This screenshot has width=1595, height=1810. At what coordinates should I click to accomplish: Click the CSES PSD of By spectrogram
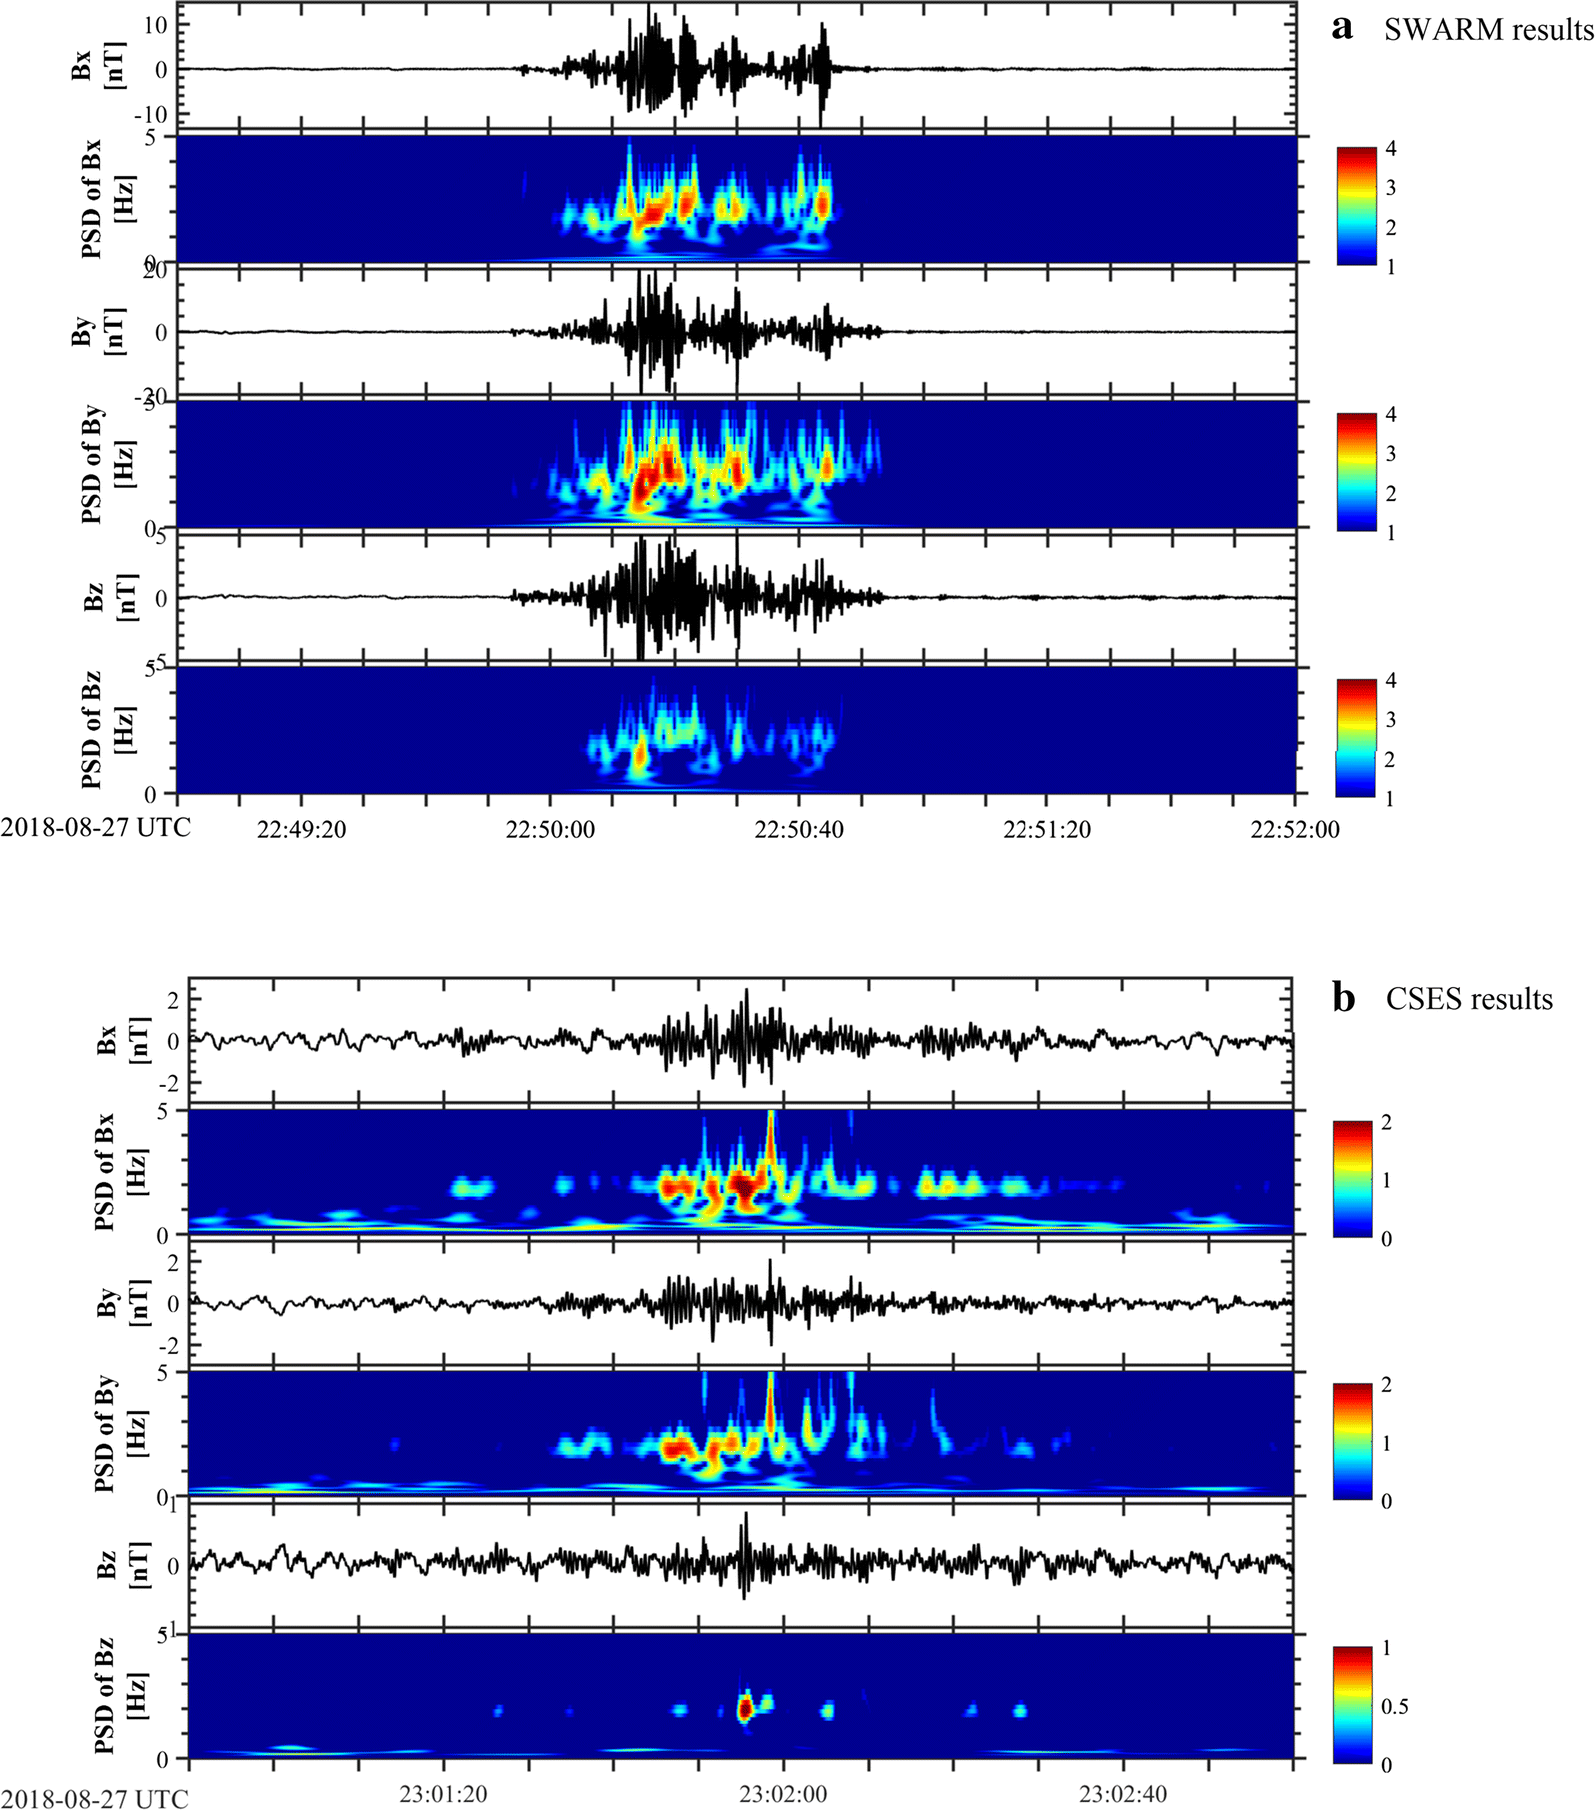coord(741,1433)
